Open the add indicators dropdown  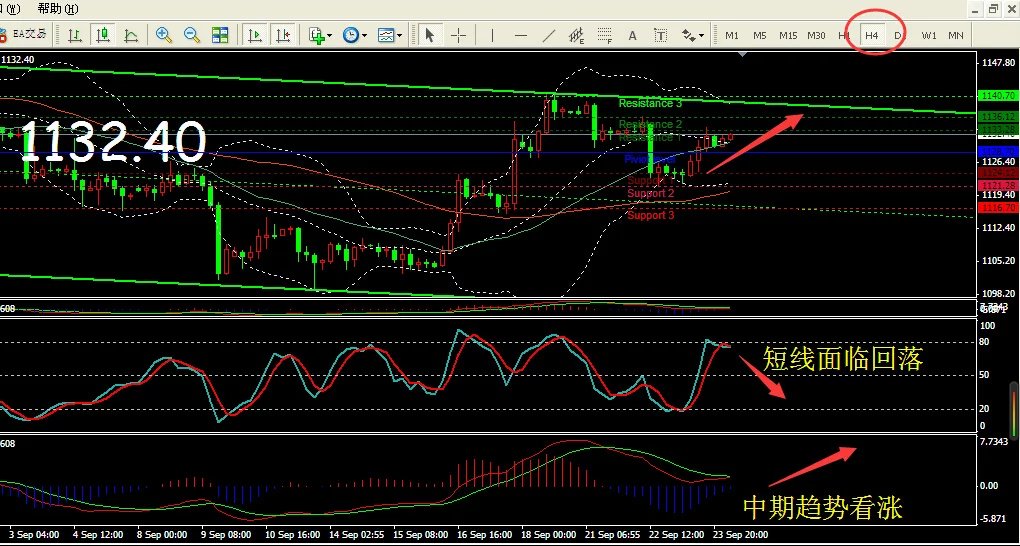[320, 35]
